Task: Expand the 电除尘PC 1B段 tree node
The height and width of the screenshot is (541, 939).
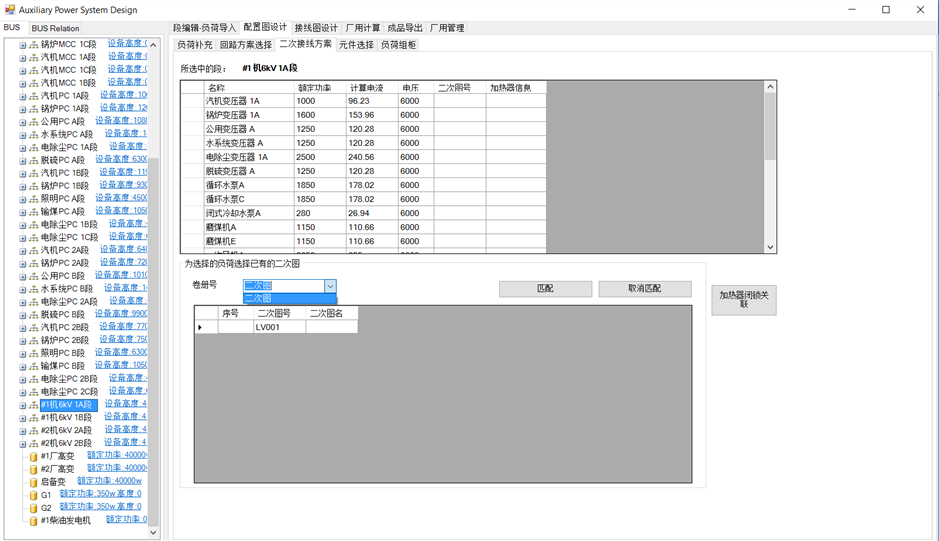Action: pyautogui.click(x=23, y=225)
